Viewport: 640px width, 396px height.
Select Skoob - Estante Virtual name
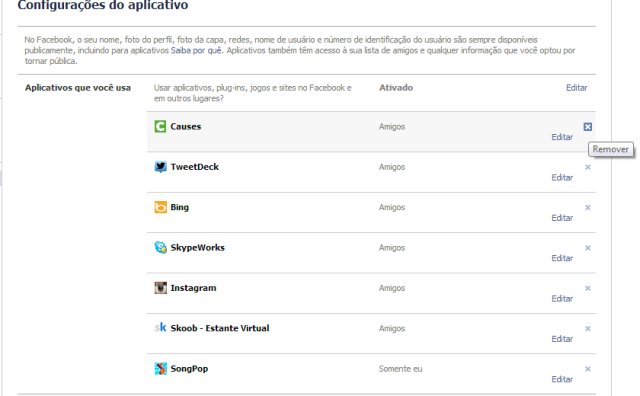(220, 328)
